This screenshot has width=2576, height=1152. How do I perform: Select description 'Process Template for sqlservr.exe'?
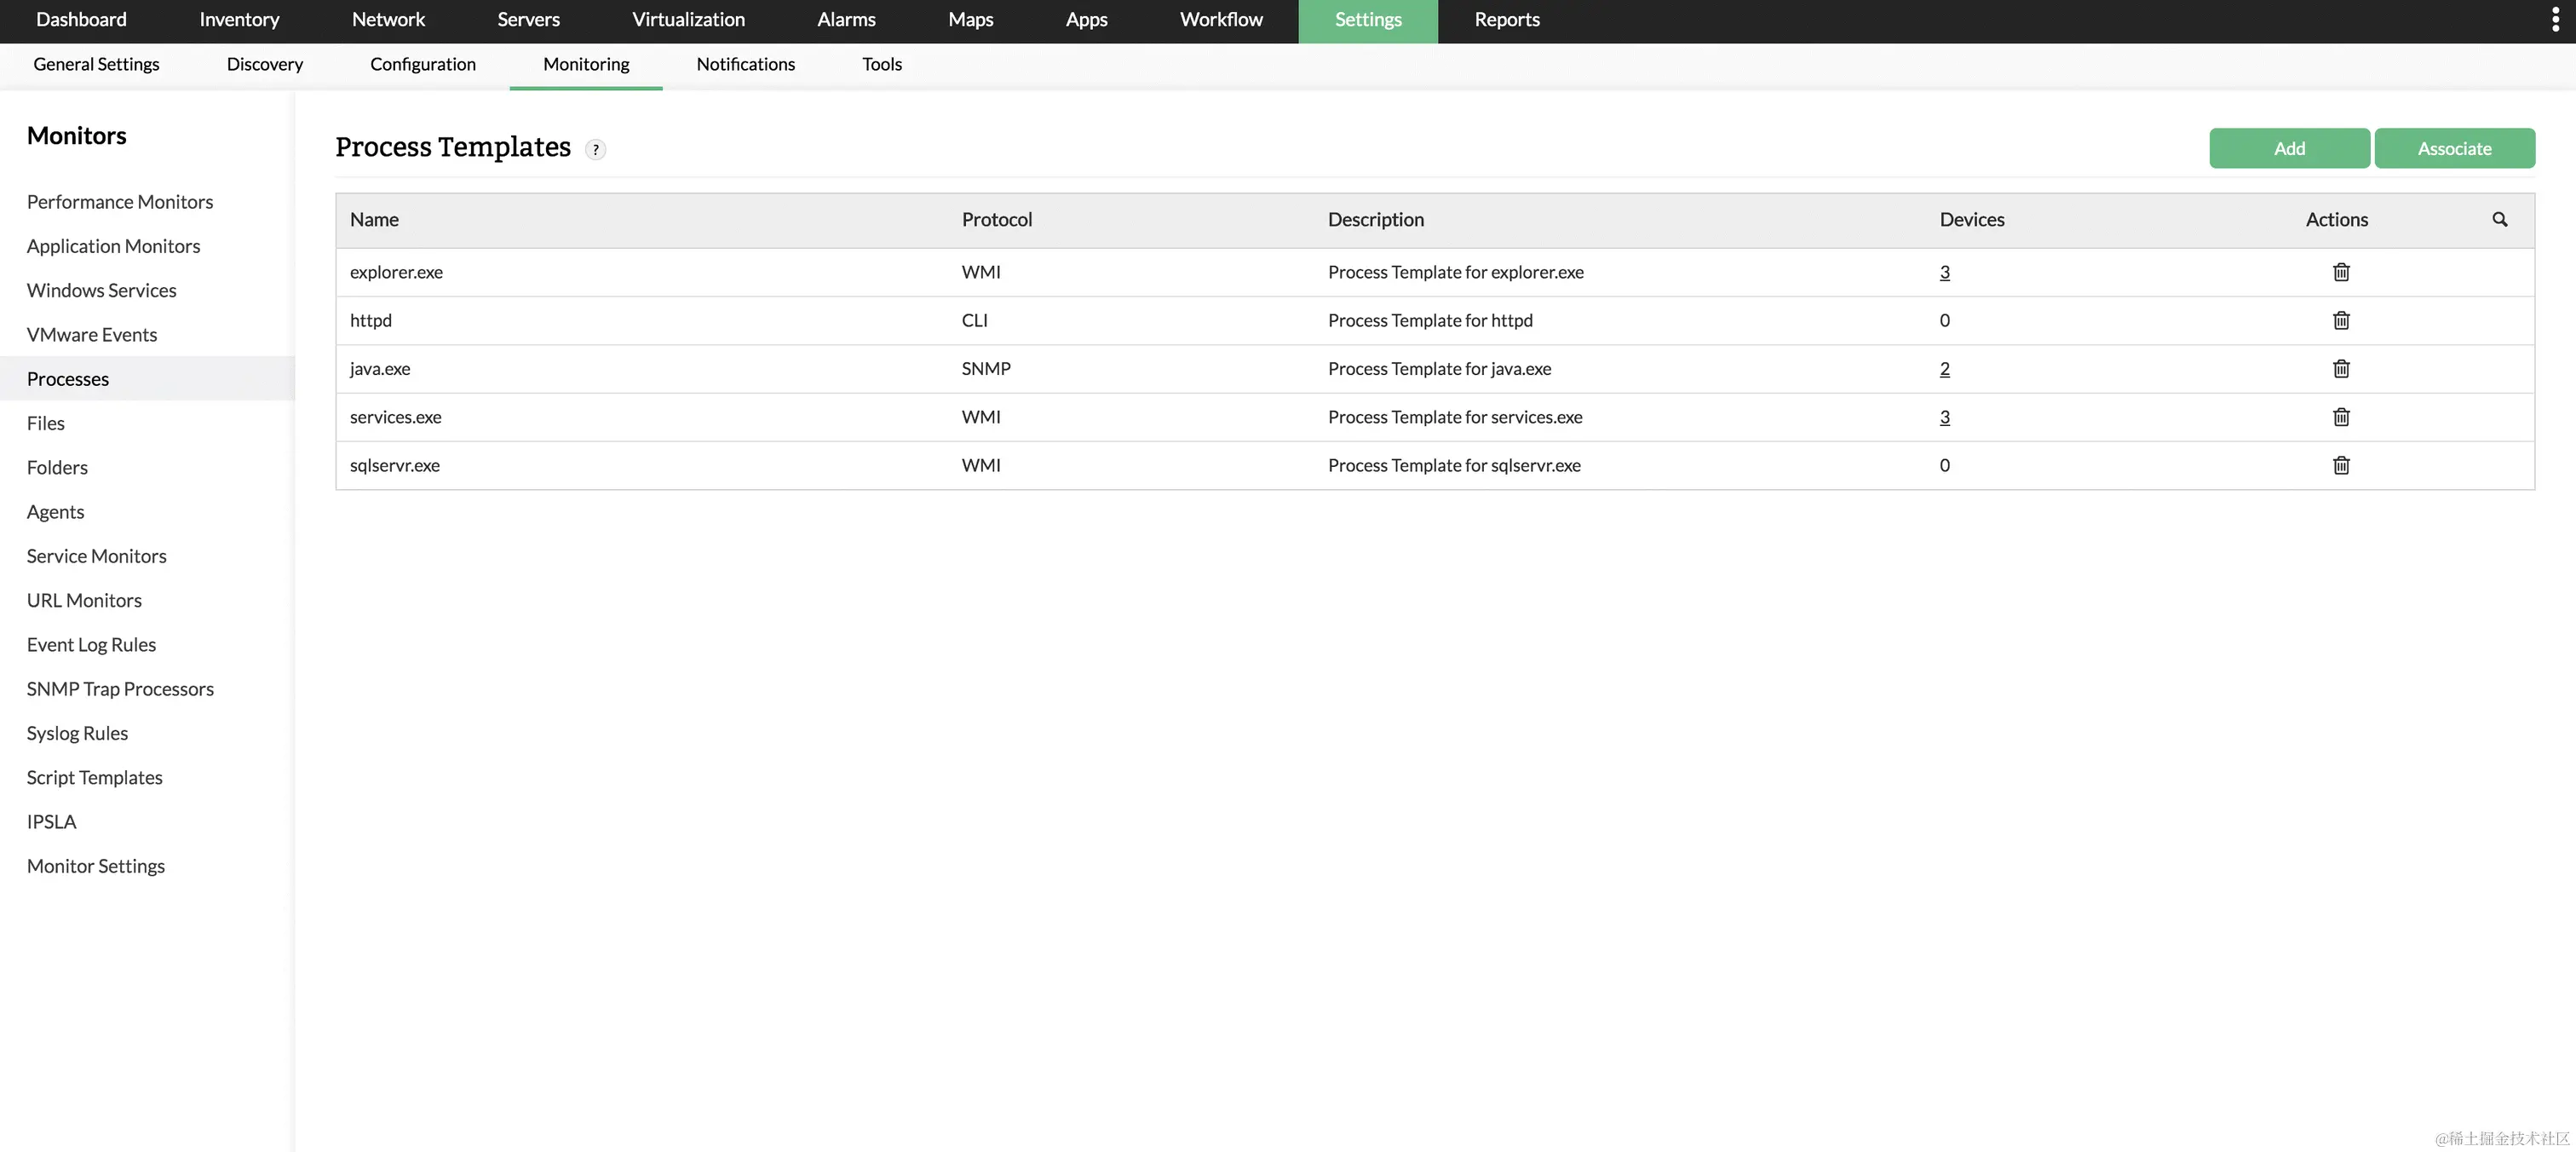[x=1454, y=465]
